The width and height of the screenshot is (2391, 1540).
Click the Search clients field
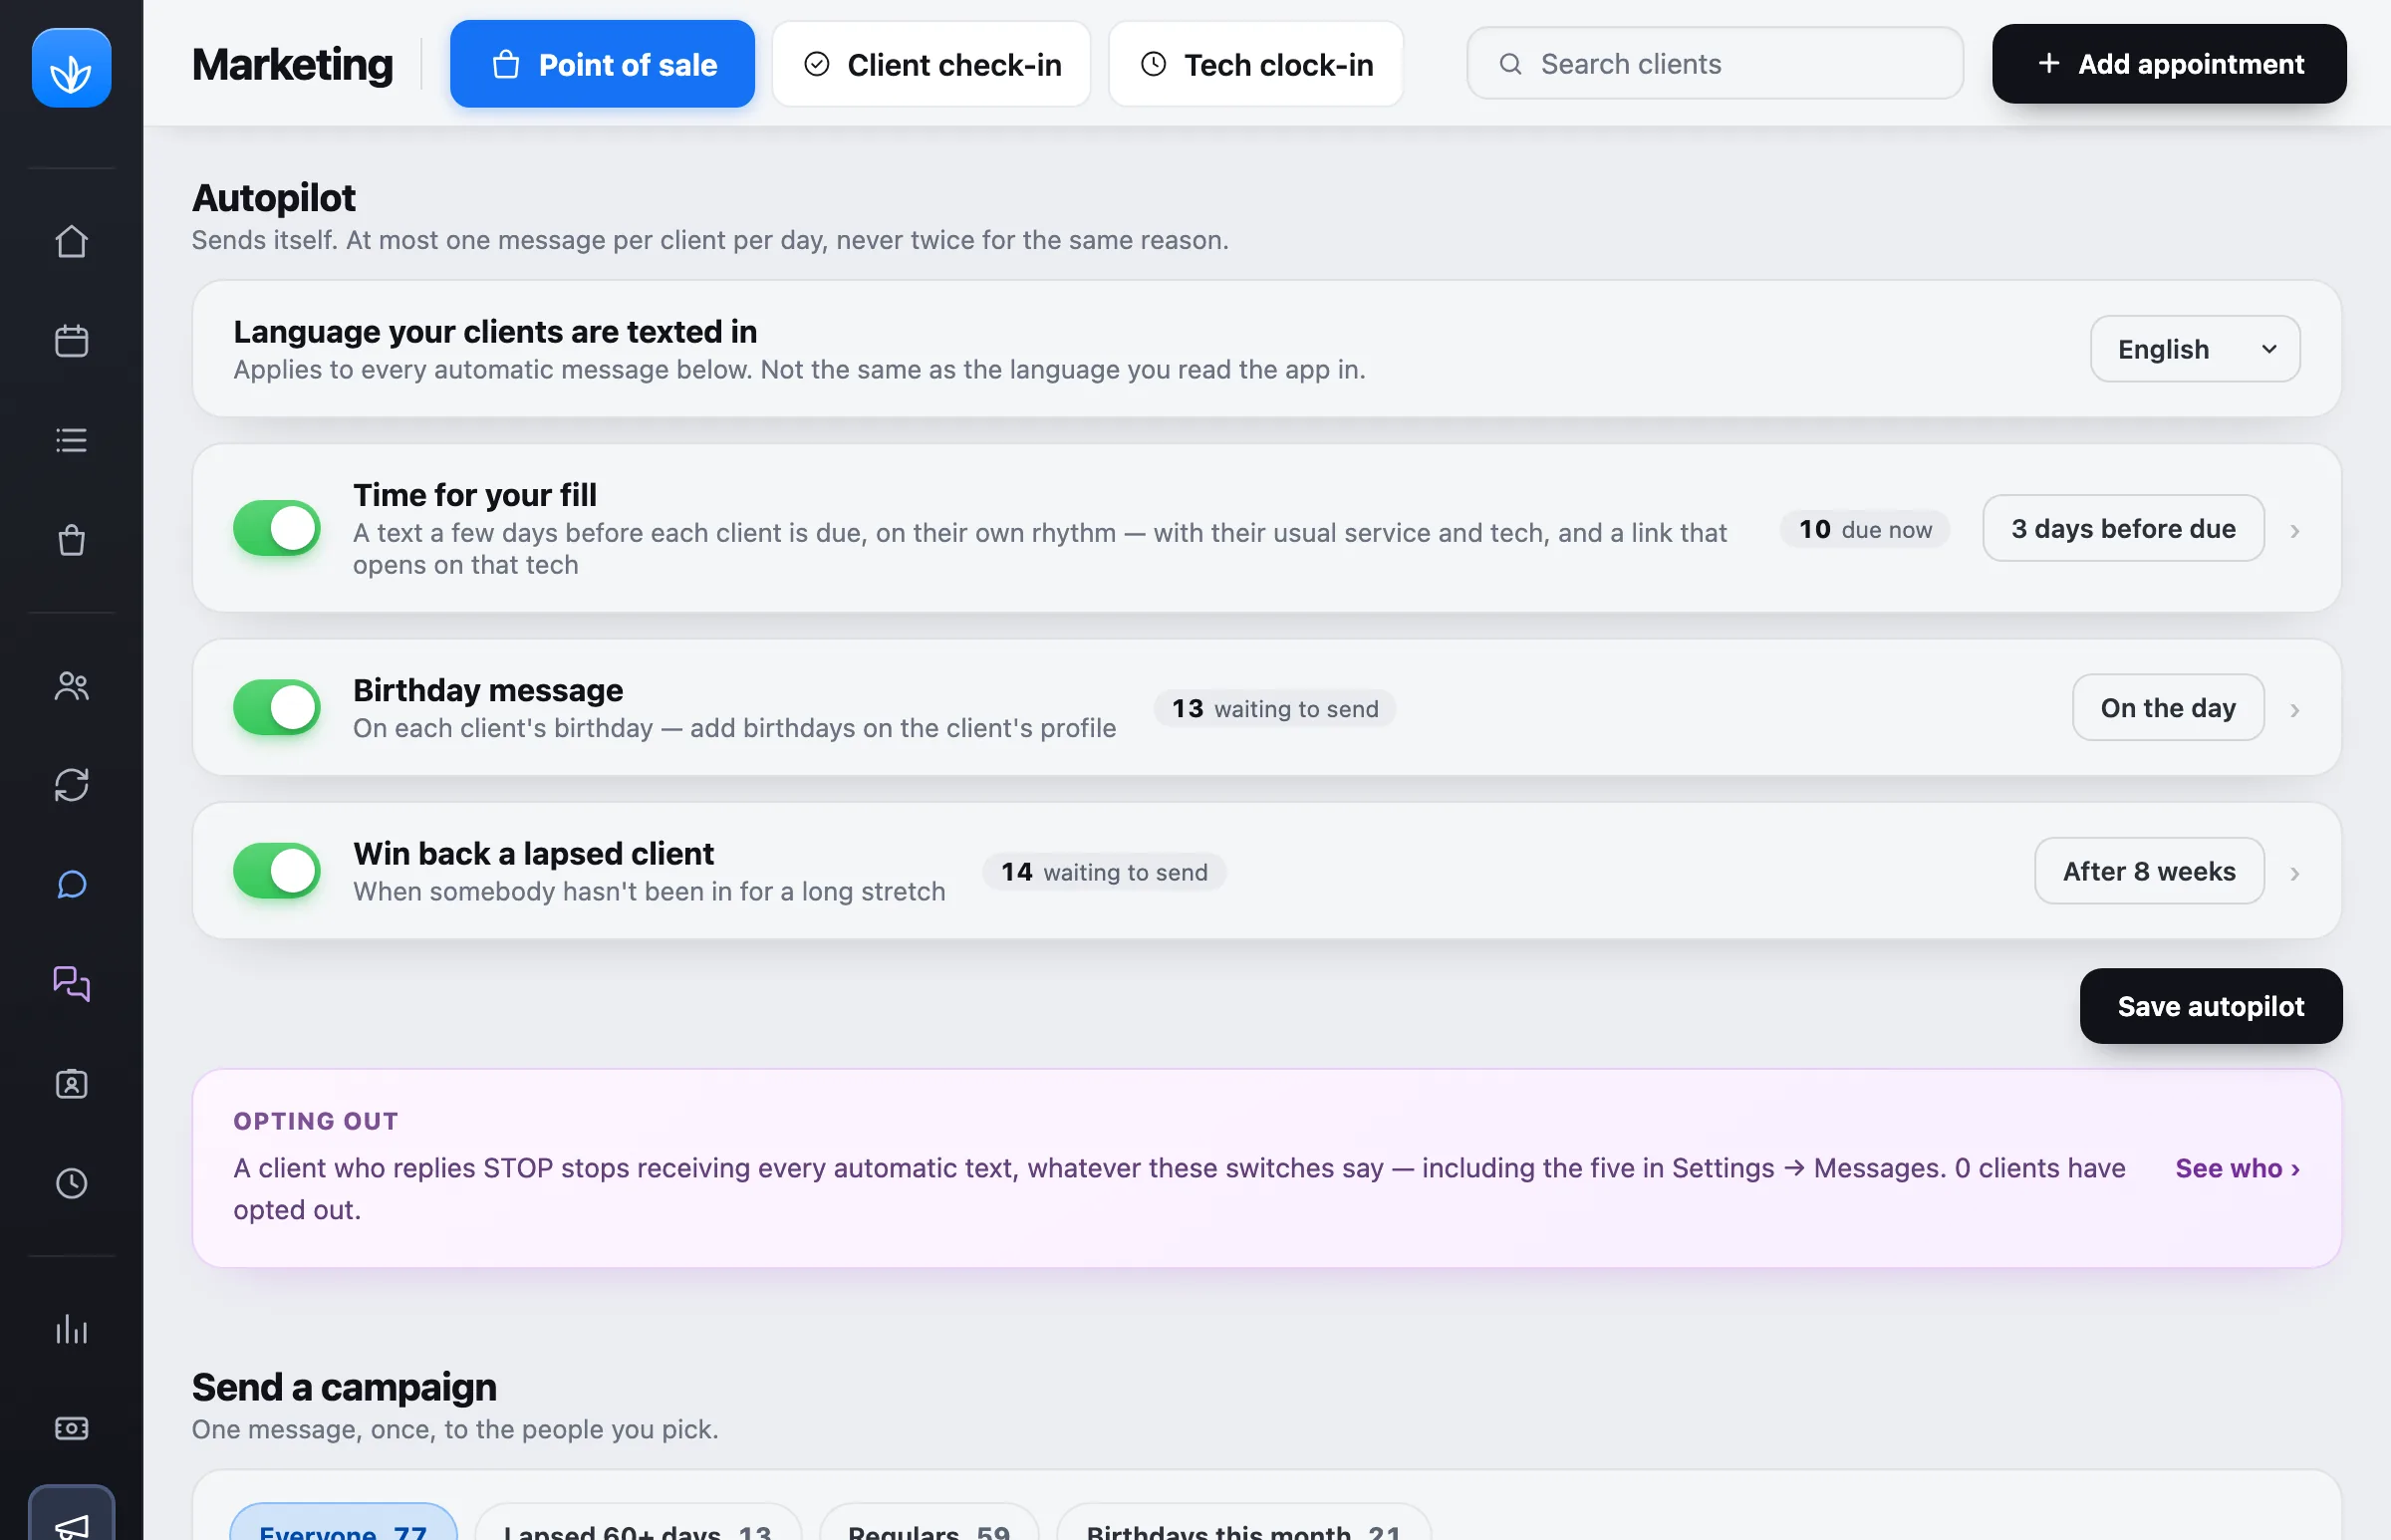(1715, 64)
